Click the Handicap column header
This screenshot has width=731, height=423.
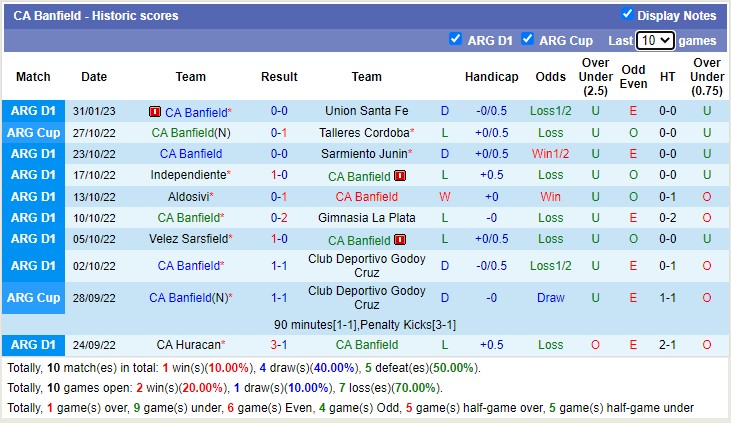(492, 76)
